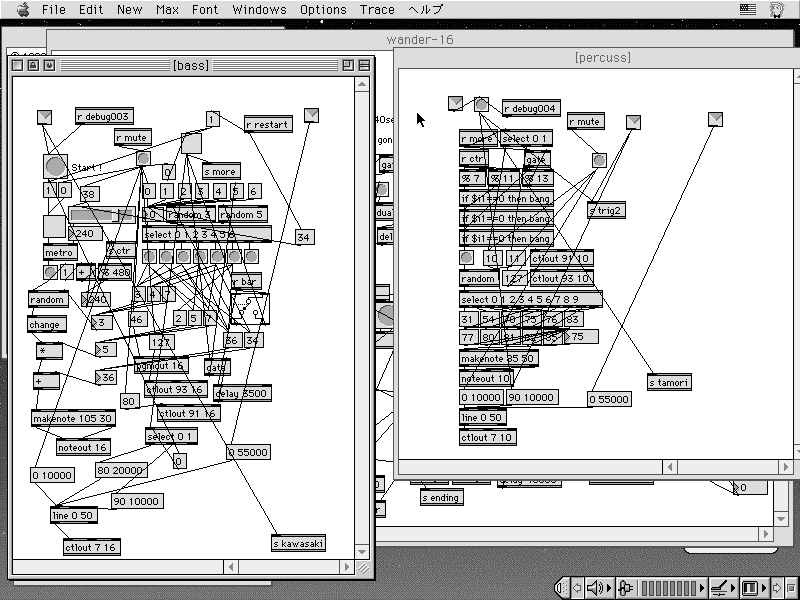Open the Apple menu
Screen dimensions: 800x600
(23, 9)
